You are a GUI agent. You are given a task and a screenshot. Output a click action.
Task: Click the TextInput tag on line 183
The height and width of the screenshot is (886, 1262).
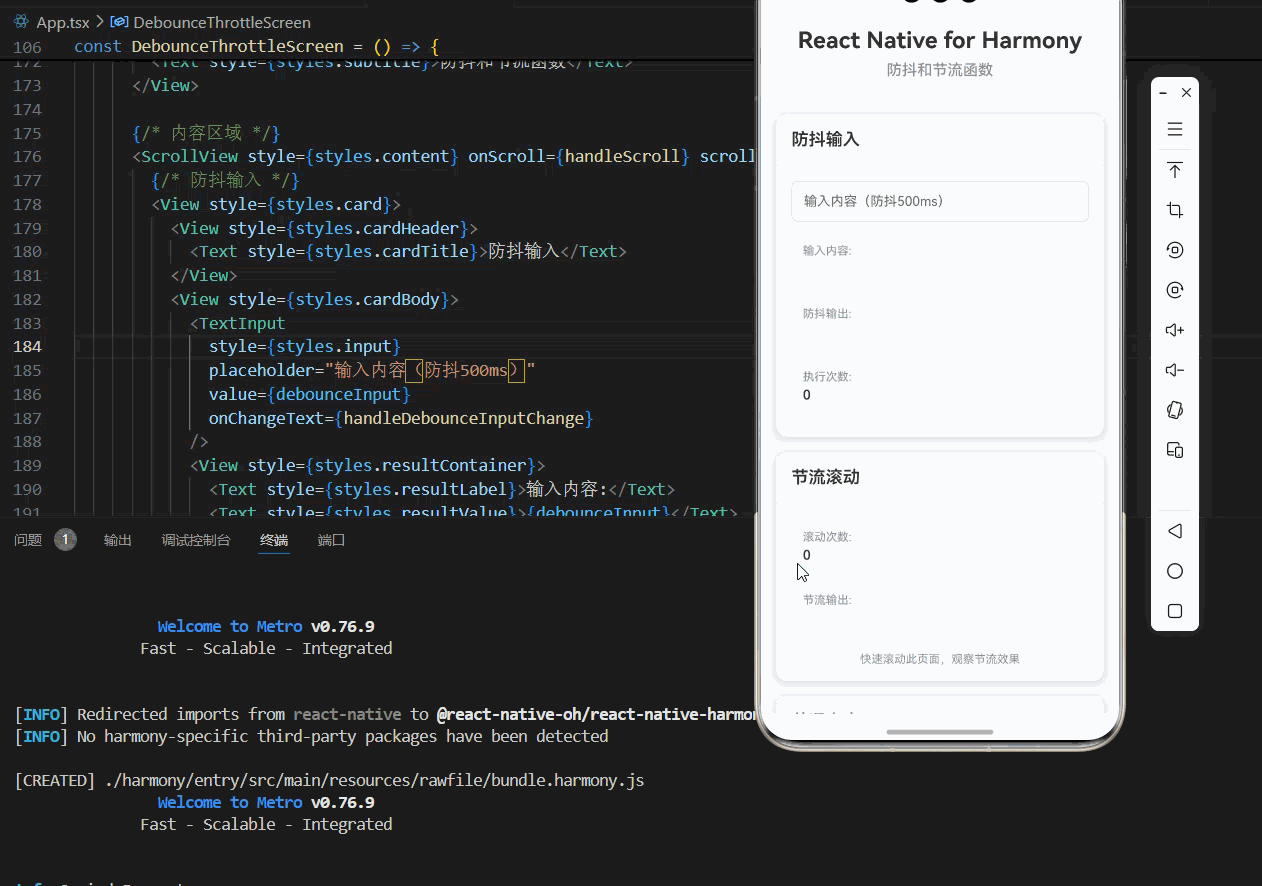[x=242, y=323]
